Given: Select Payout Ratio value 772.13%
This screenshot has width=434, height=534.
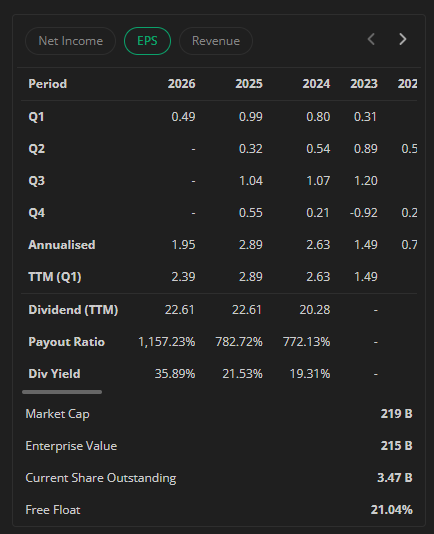Looking at the screenshot, I should 307,342.
